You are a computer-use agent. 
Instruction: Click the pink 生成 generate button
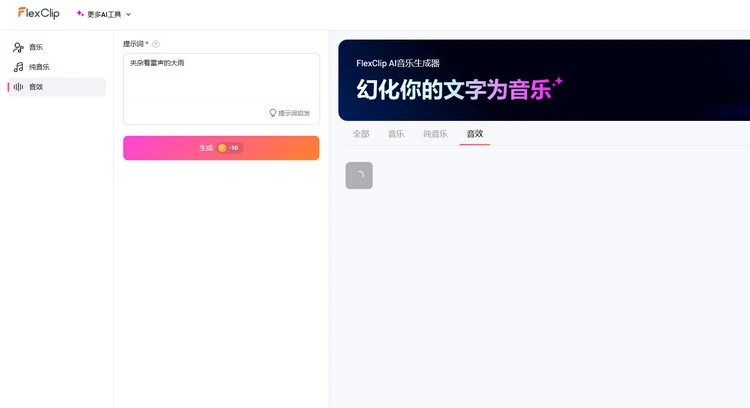point(221,148)
